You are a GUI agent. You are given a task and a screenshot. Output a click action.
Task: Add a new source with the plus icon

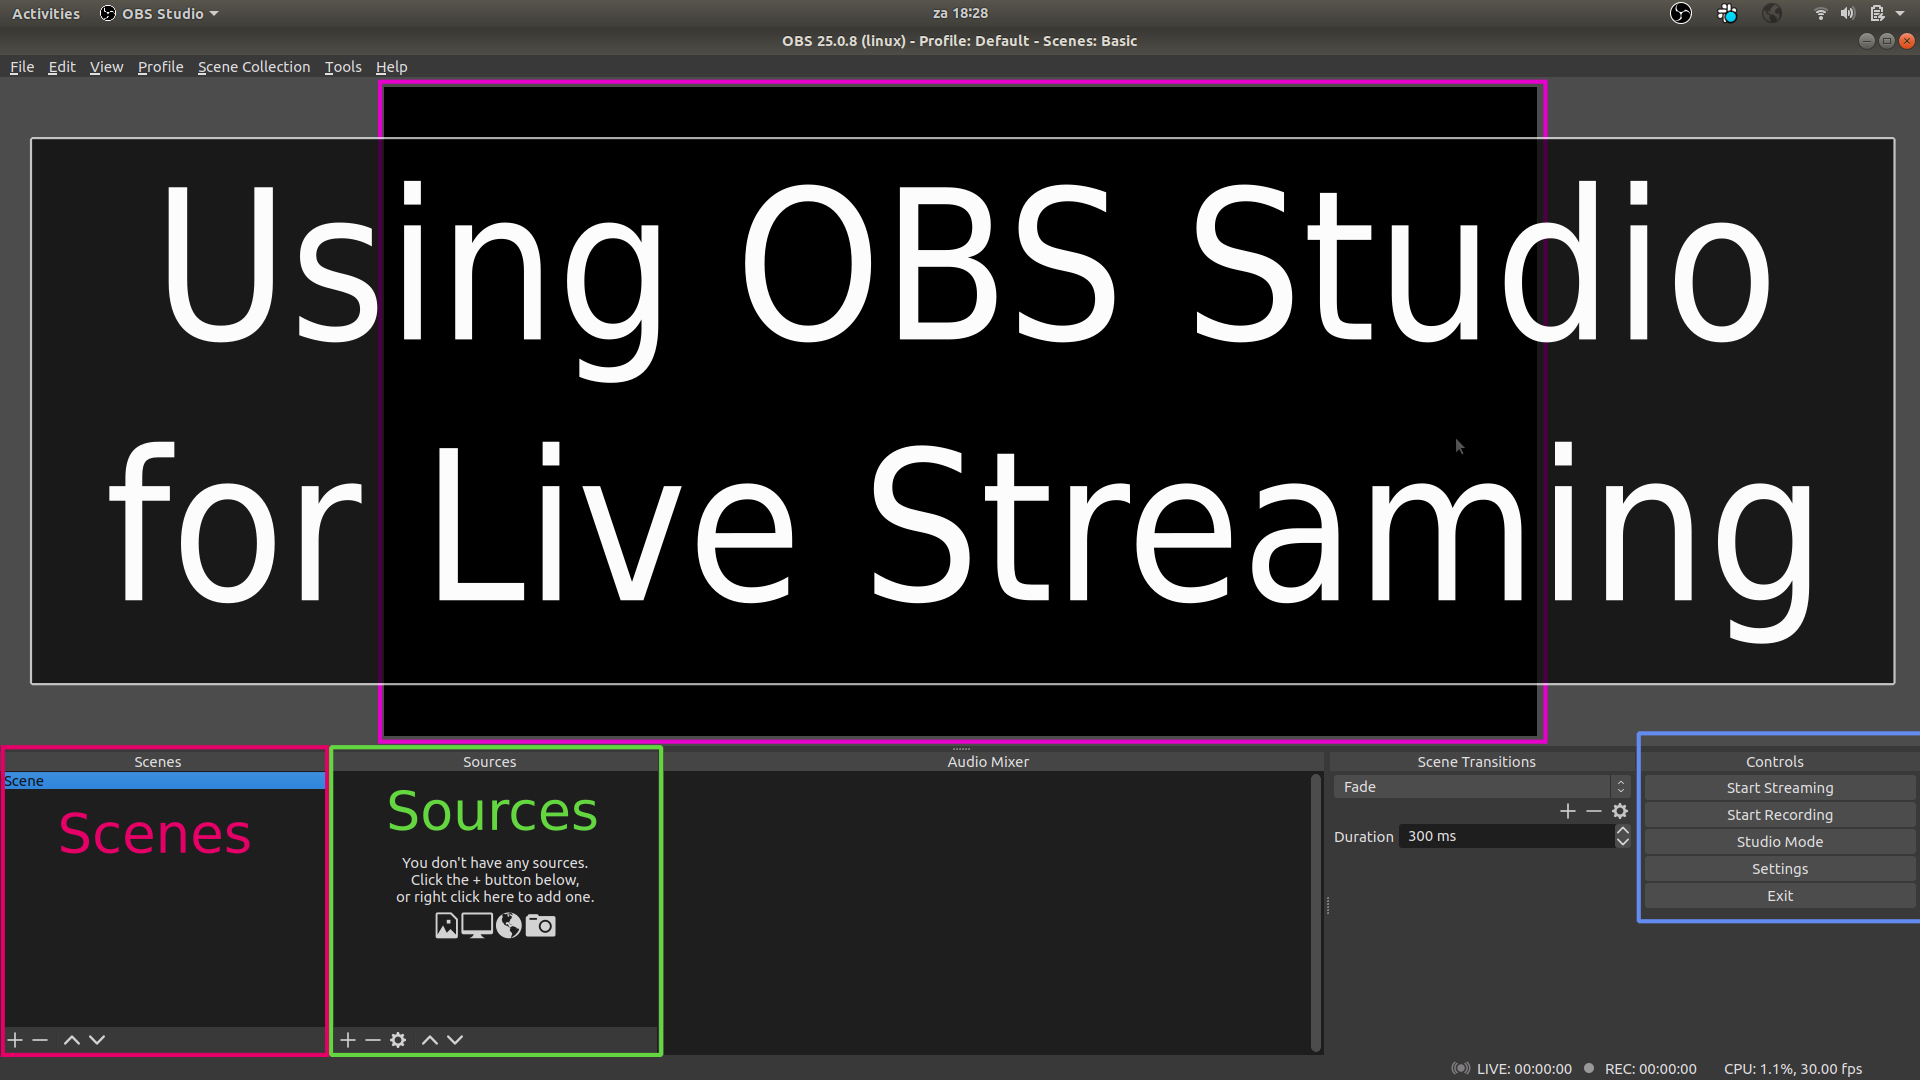coord(348,1040)
